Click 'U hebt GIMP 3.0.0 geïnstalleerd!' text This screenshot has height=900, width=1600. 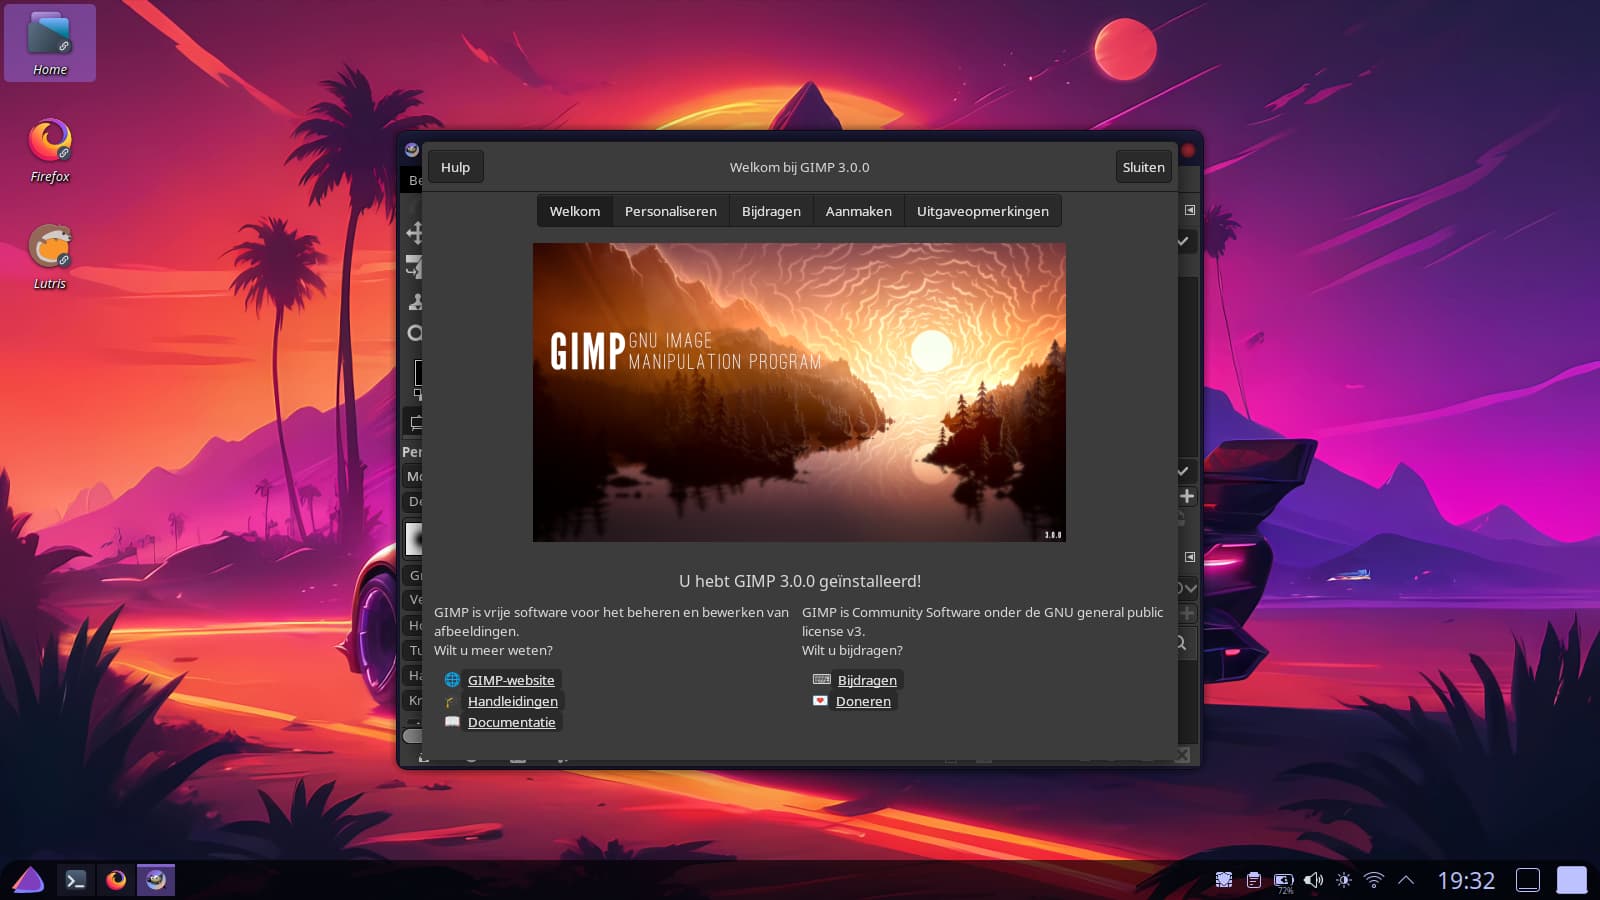pyautogui.click(x=800, y=581)
